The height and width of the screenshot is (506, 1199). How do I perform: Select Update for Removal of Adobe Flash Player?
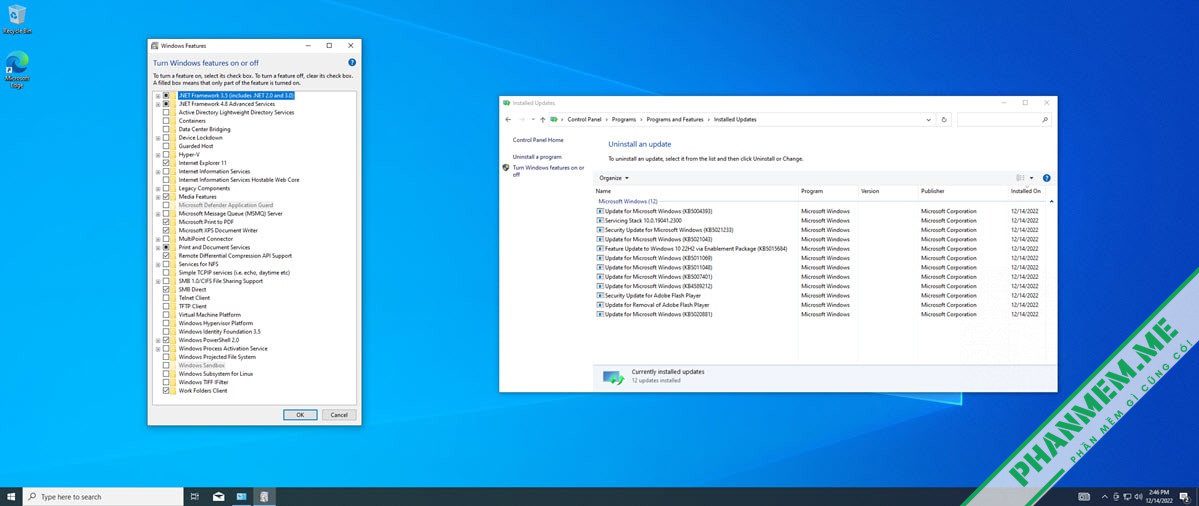818,305
